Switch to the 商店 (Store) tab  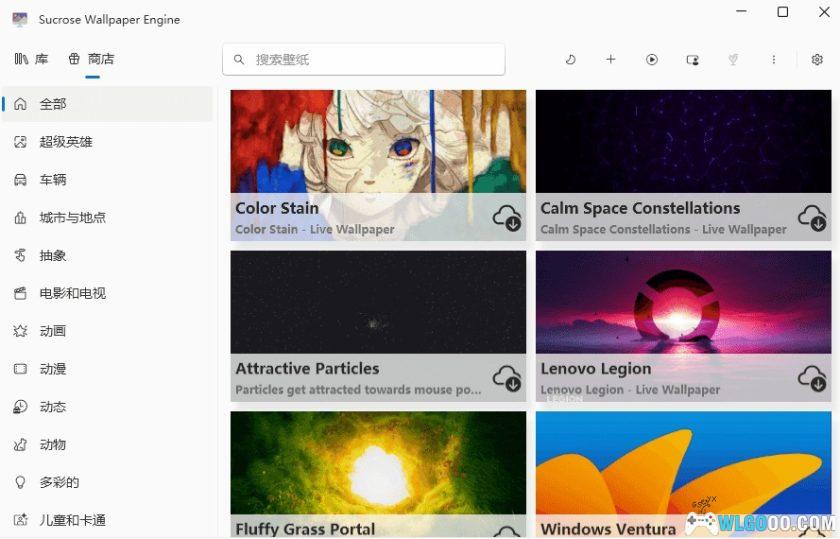point(92,59)
